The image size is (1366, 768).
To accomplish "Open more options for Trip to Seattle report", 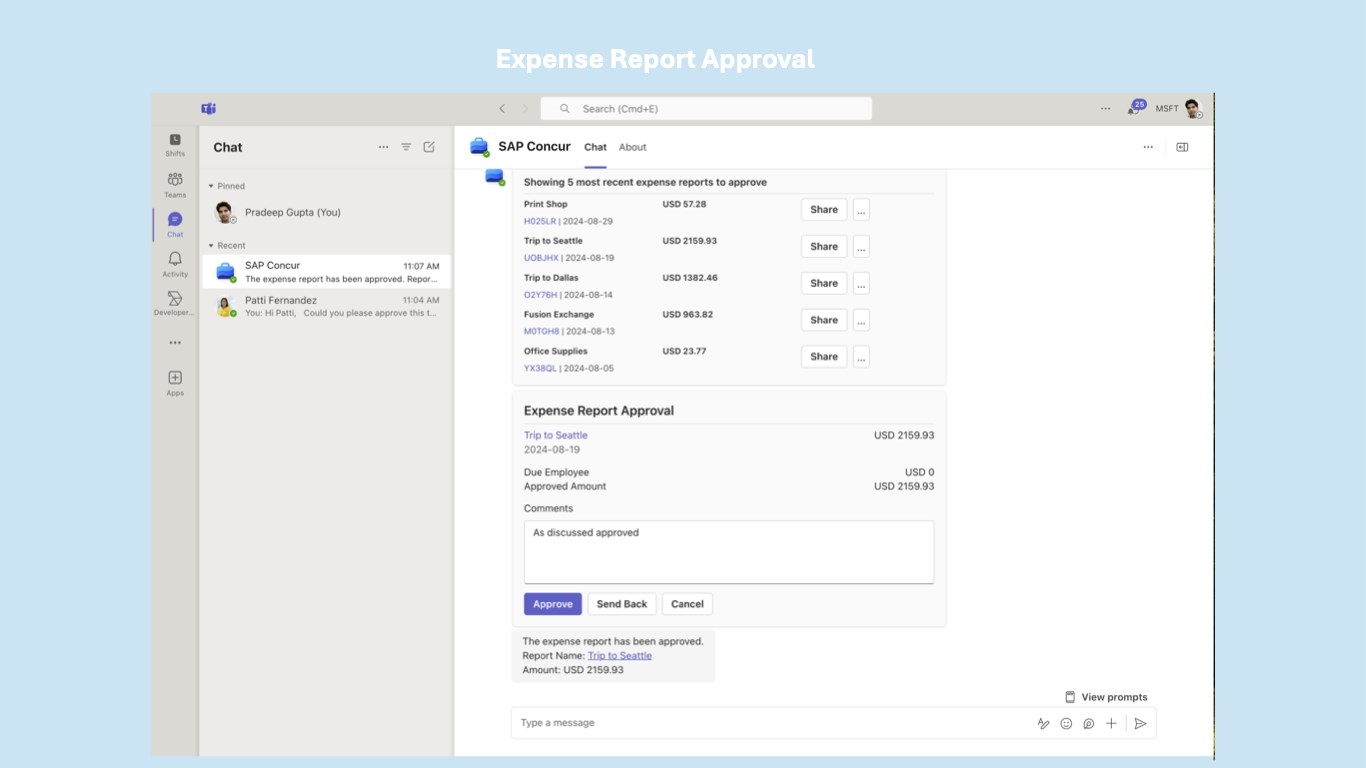I will tap(861, 247).
